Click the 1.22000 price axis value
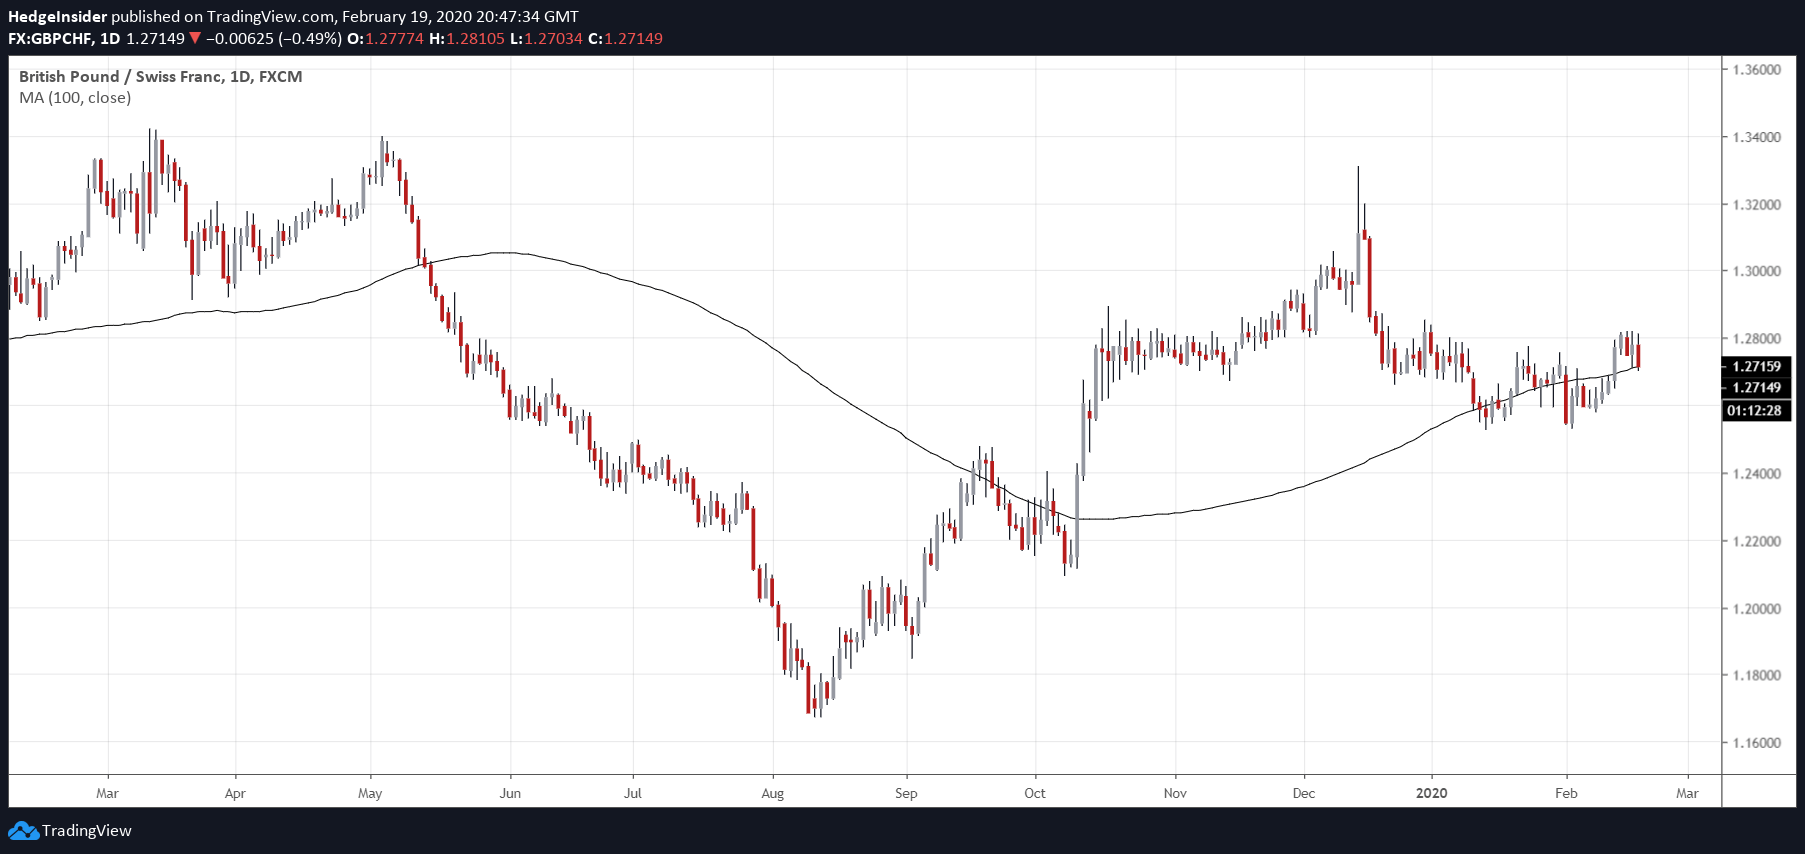 (1757, 541)
